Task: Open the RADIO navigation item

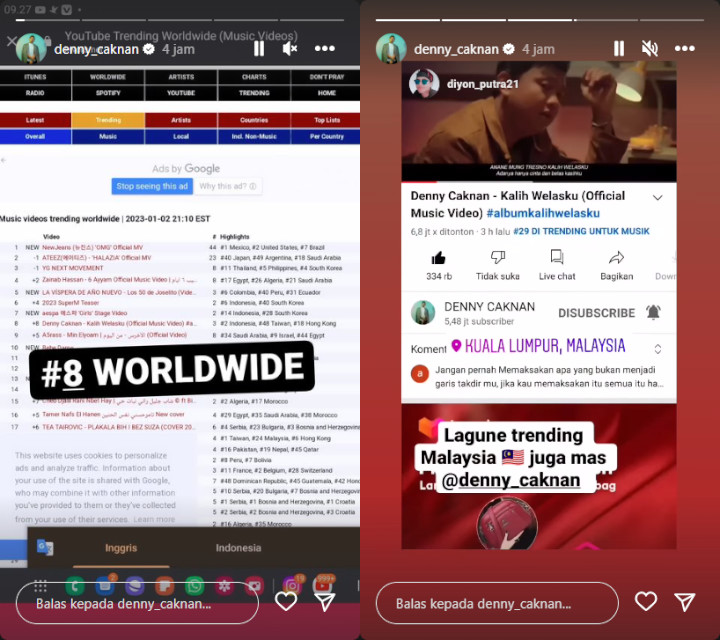Action: (35, 93)
